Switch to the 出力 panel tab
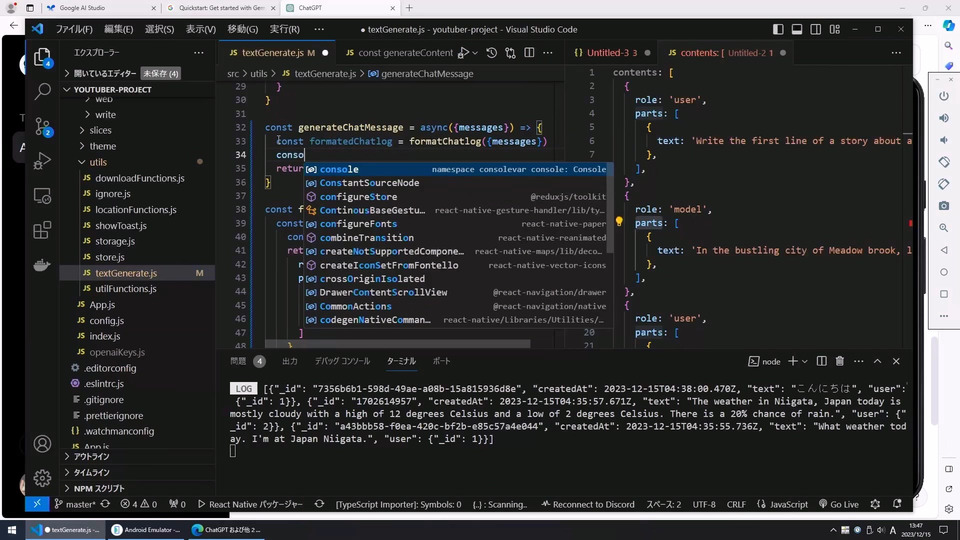Viewport: 960px width, 540px height. [289, 361]
